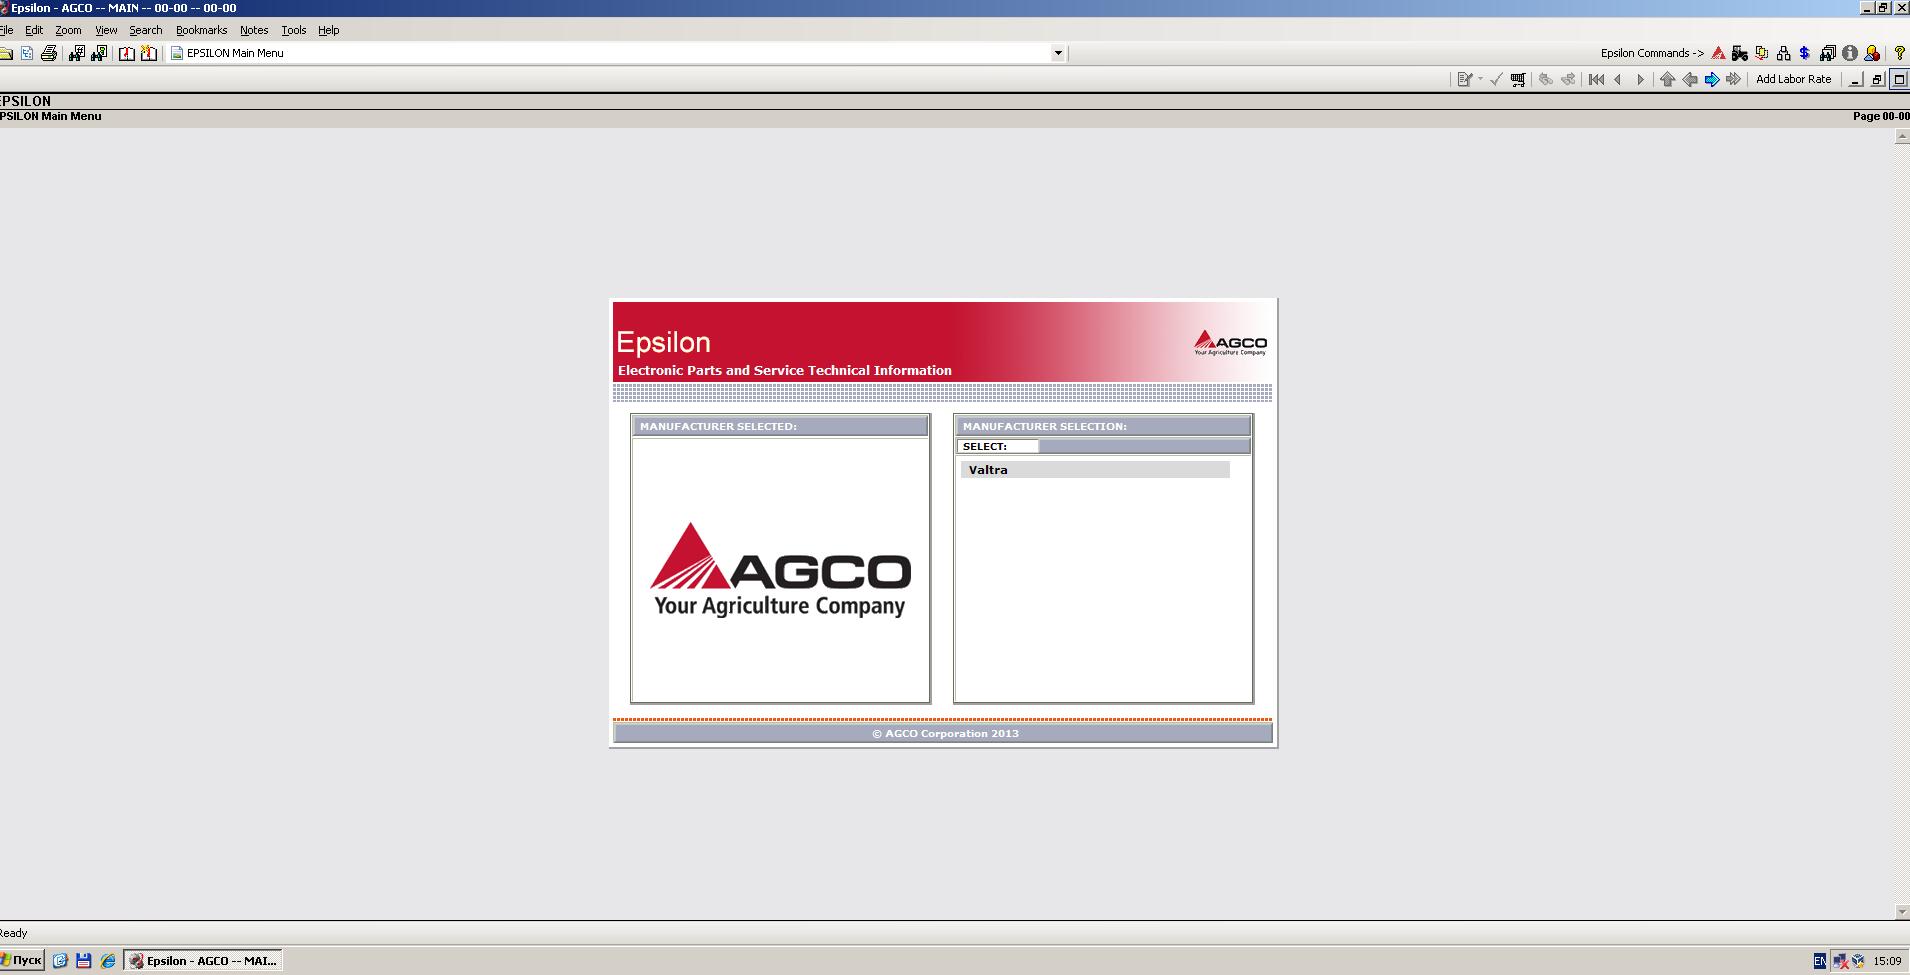
Task: Click the MANUFACTURER SELECTION header
Action: [x=1103, y=426]
